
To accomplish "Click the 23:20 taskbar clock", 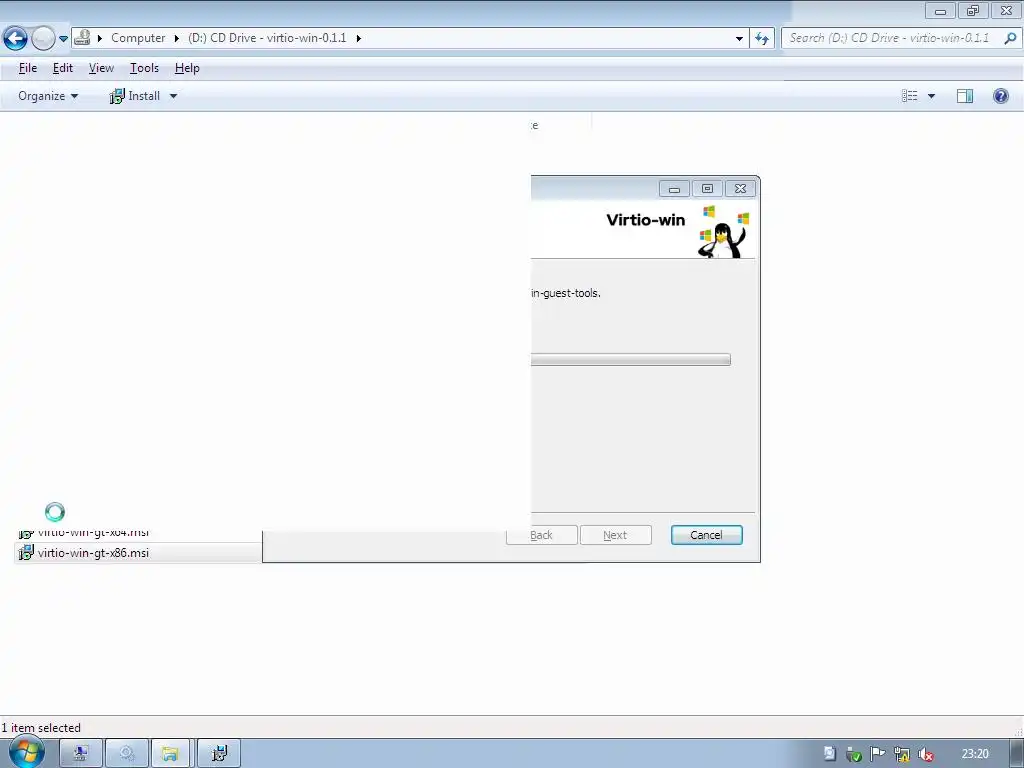I will click(975, 754).
